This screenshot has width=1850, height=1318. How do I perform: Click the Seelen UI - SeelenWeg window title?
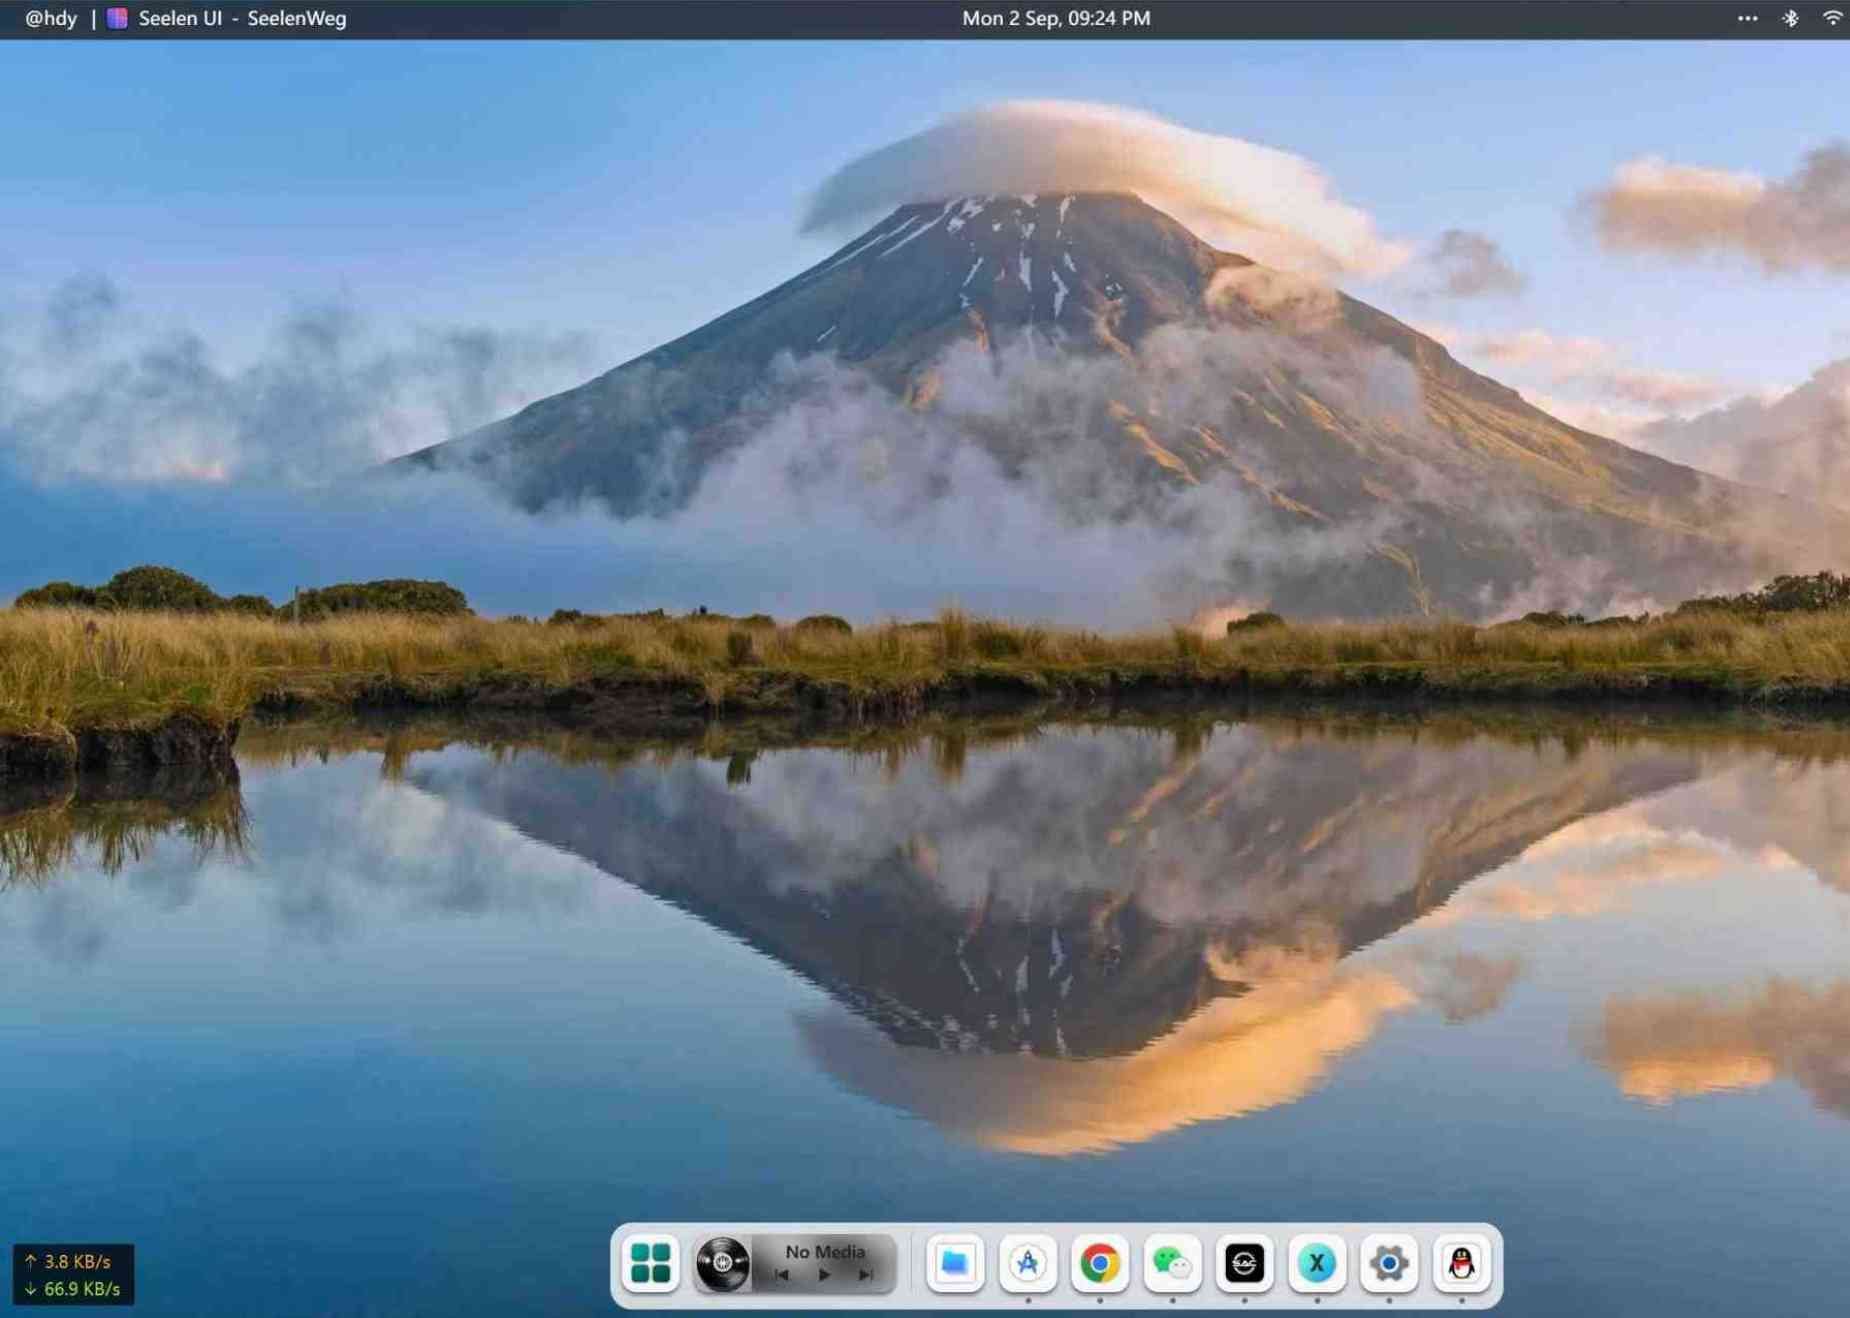pos(242,18)
